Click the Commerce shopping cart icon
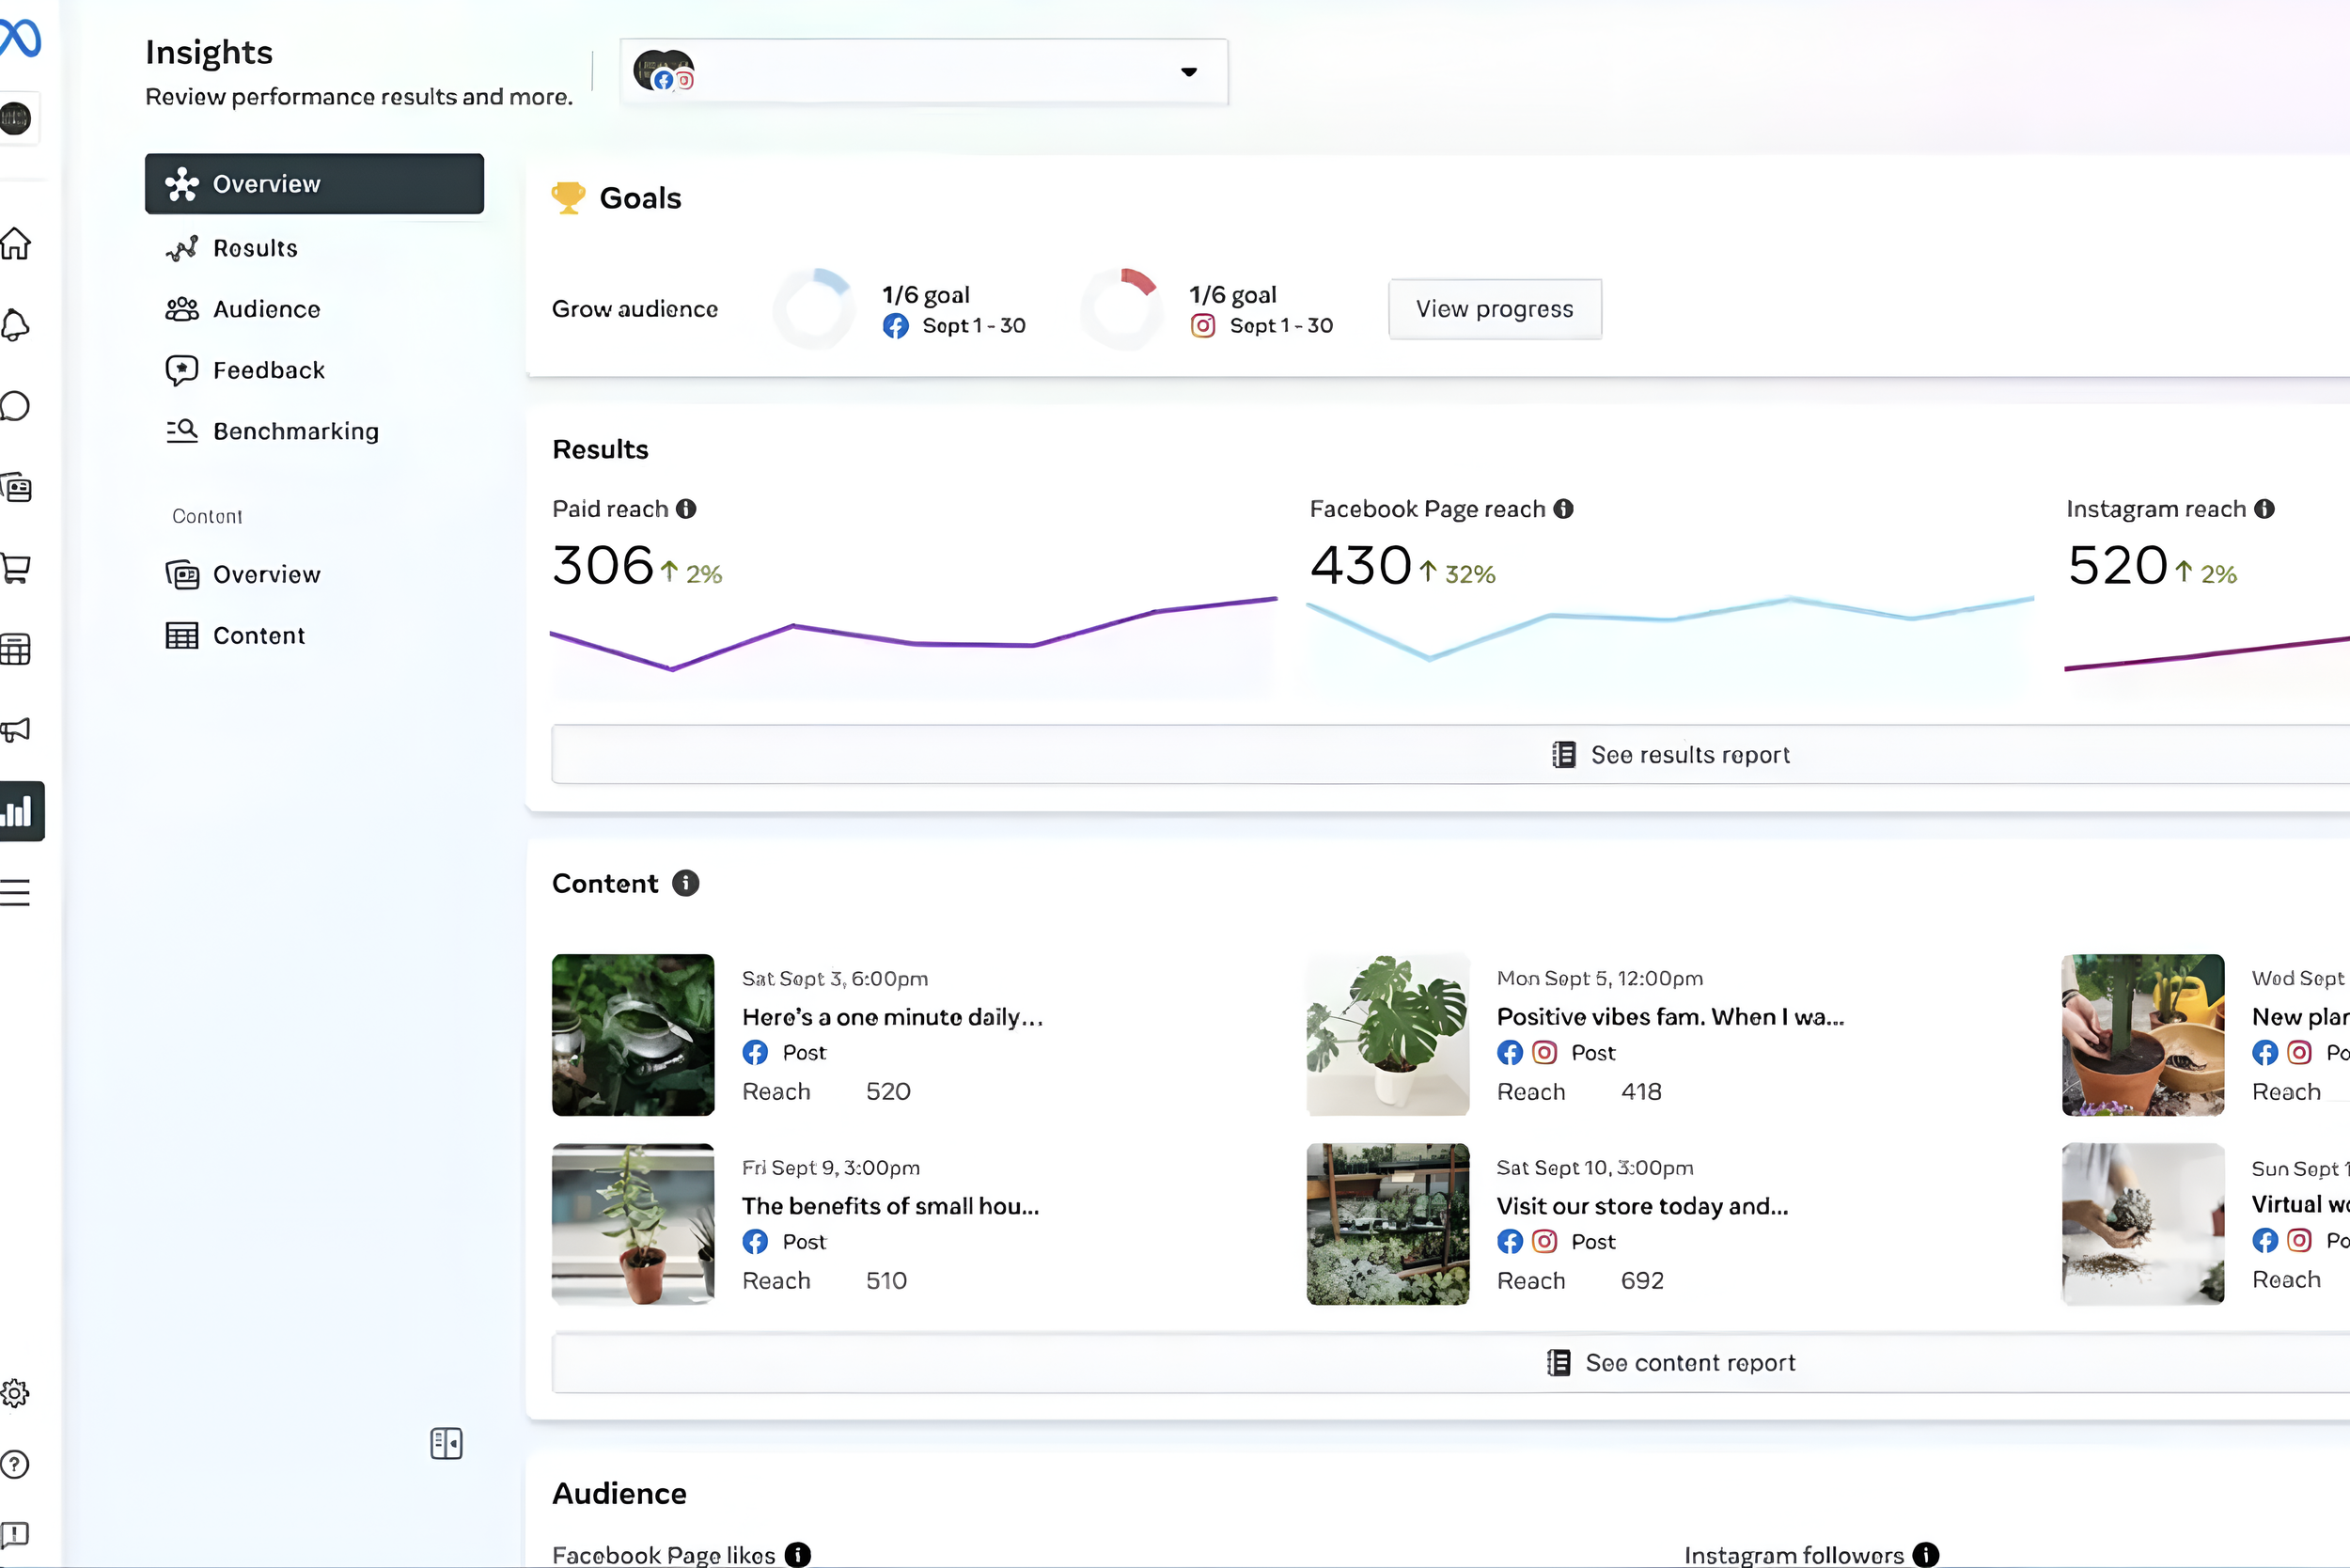The image size is (2350, 1568). coord(16,568)
